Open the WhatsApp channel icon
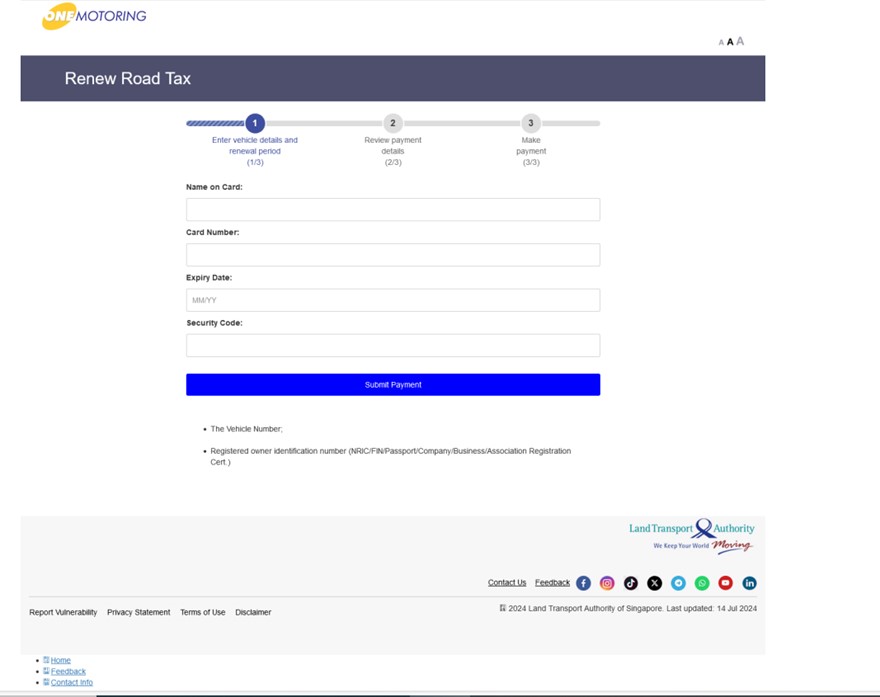Viewport: 880px width, 697px height. pos(702,582)
